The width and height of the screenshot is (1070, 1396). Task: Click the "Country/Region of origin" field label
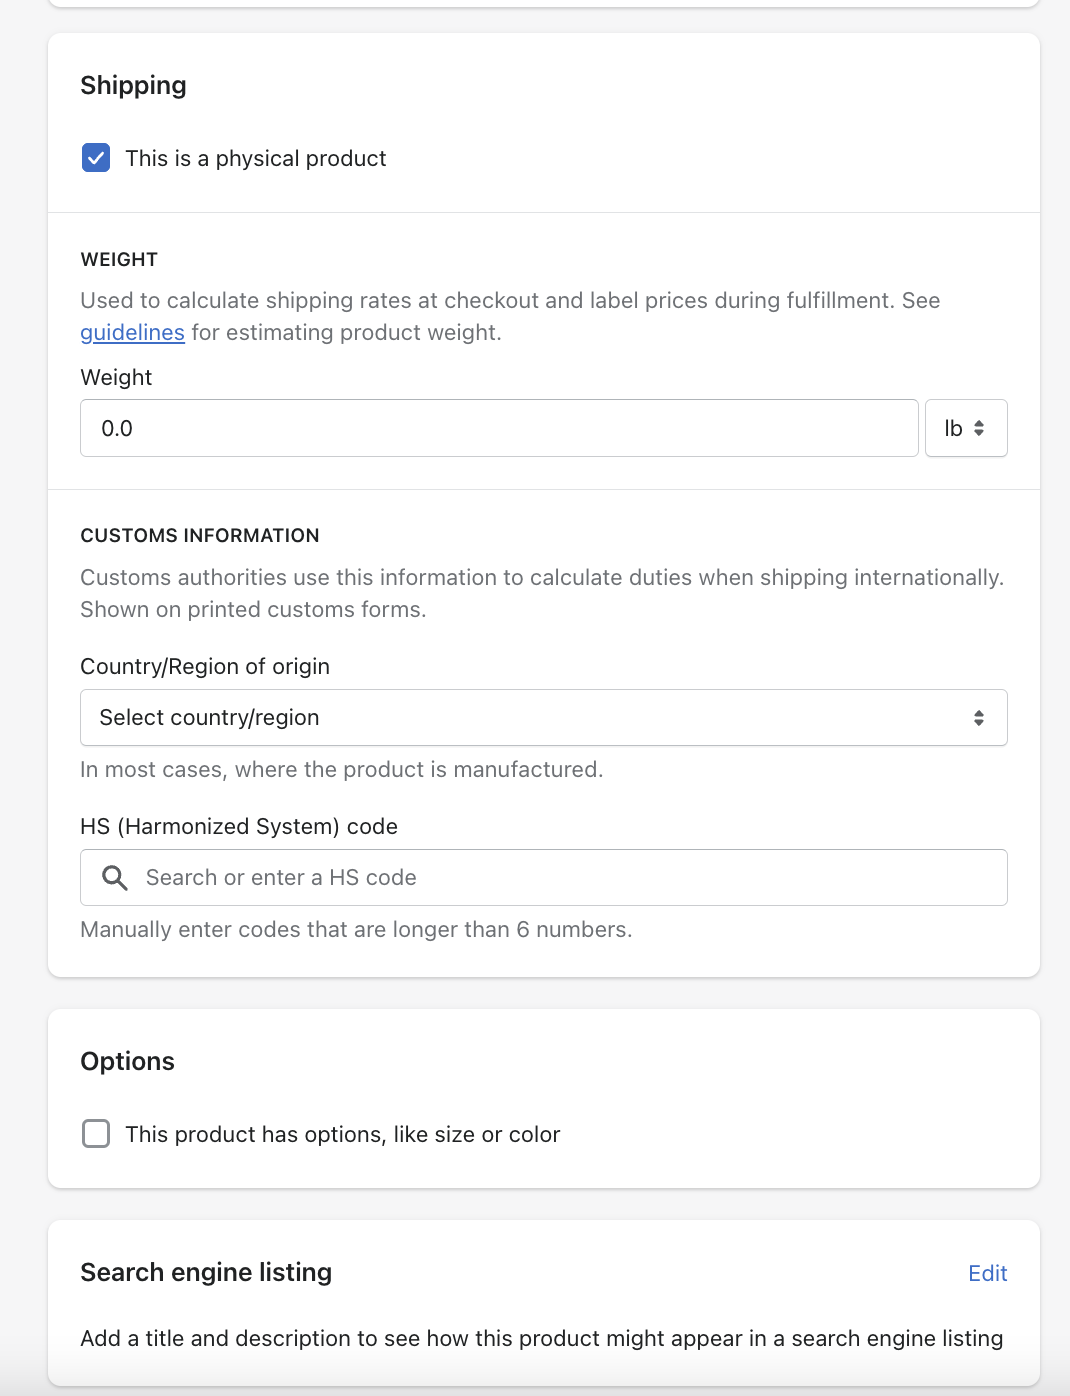(x=205, y=666)
